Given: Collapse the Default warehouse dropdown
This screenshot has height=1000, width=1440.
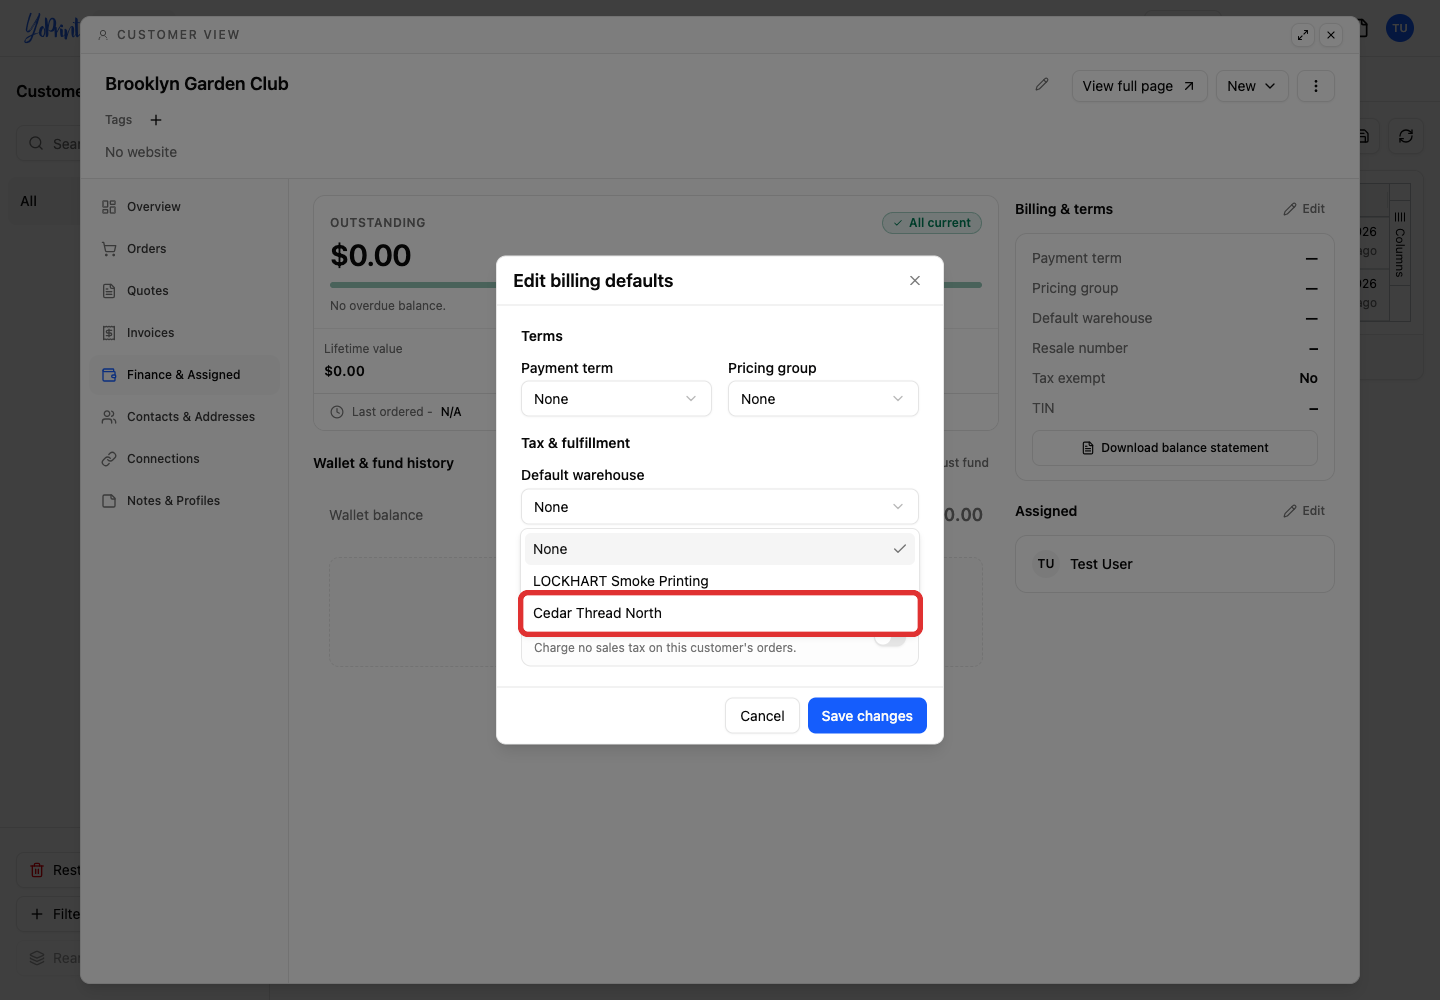Looking at the screenshot, I should pyautogui.click(x=720, y=507).
